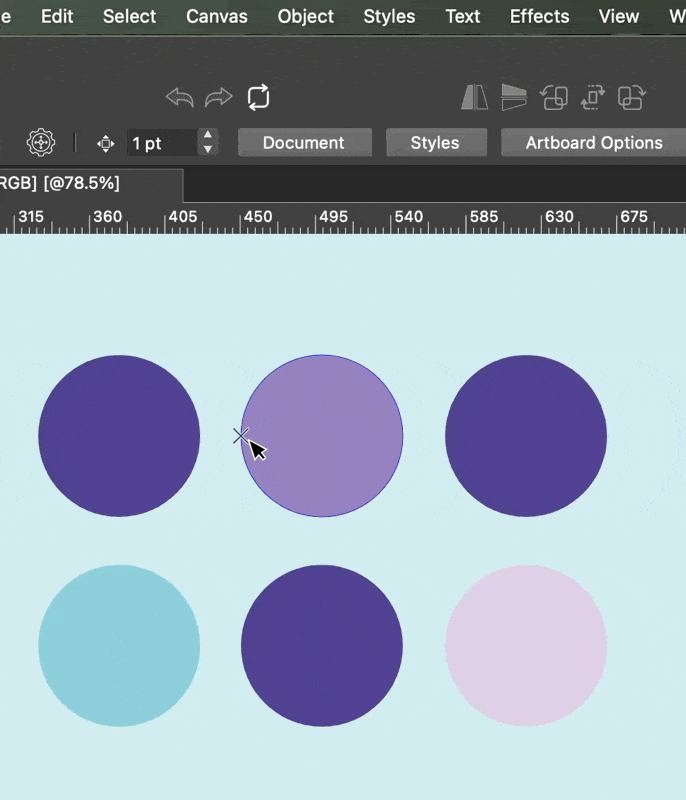686x800 pixels.
Task: Increase nudge value with stepper up arrow
Action: 207,136
